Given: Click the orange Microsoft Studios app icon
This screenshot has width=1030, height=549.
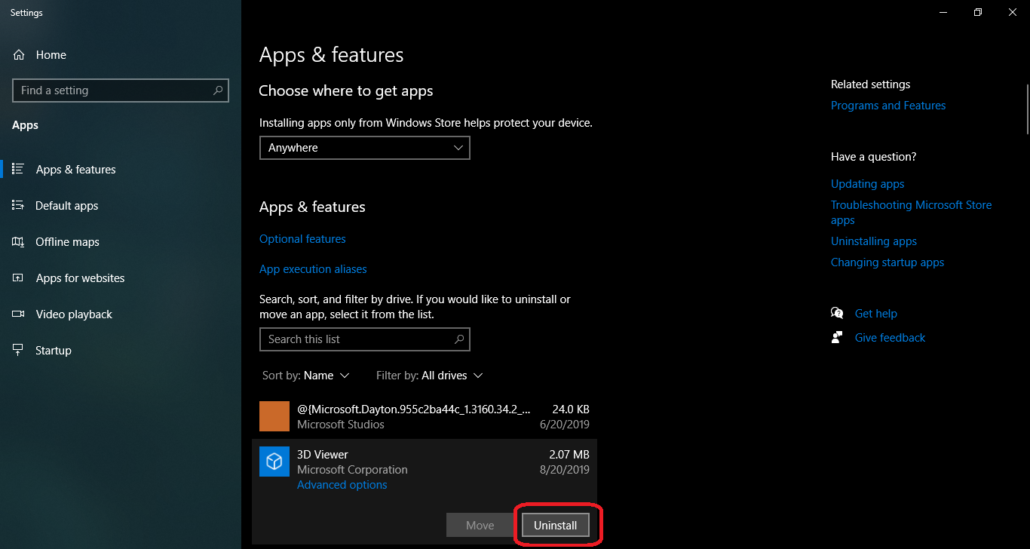Looking at the screenshot, I should point(274,416).
